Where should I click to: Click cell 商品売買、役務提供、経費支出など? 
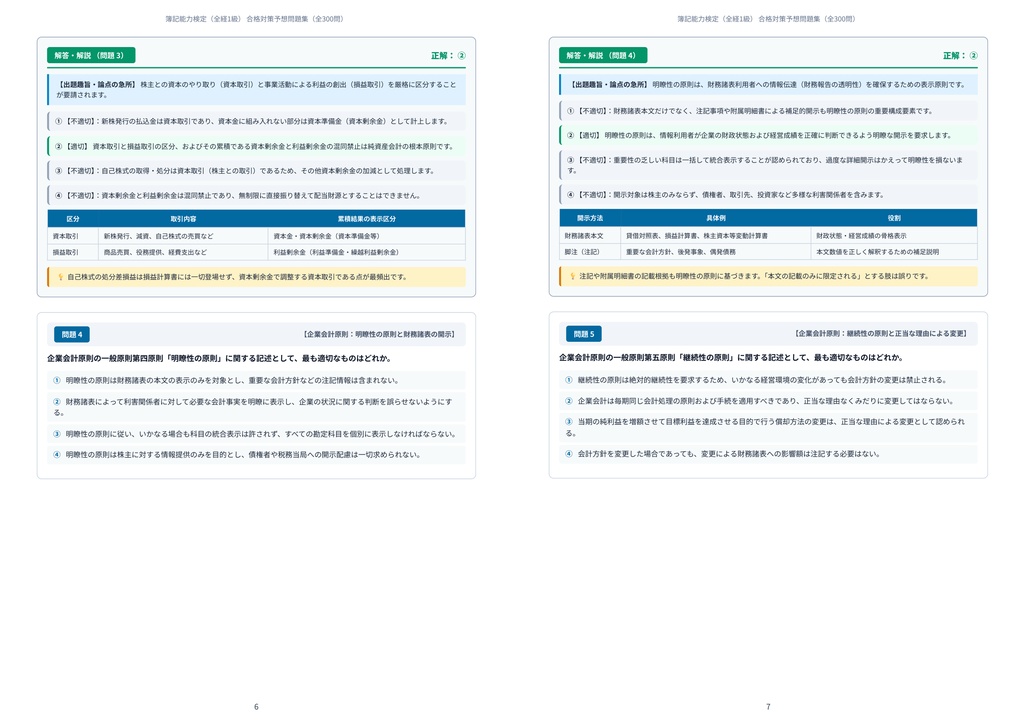click(x=184, y=252)
